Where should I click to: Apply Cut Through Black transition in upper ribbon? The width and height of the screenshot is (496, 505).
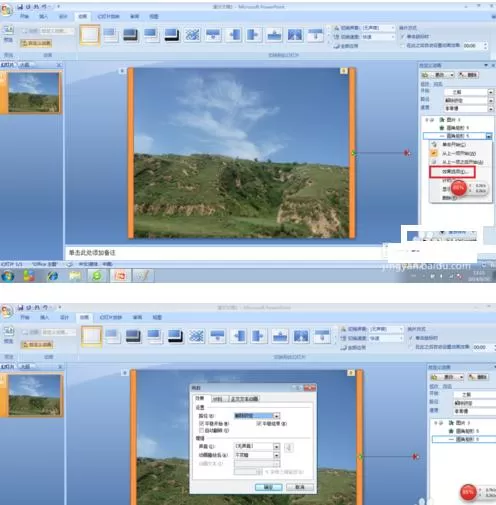[x=172, y=35]
